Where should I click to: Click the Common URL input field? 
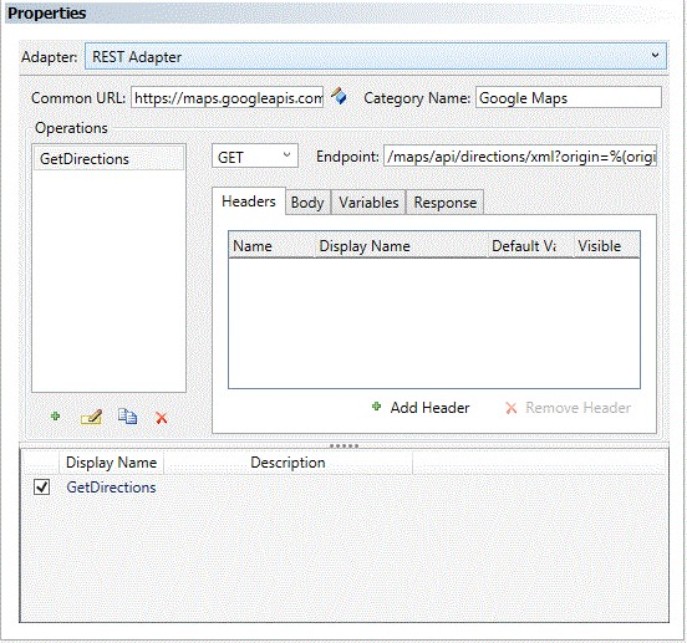click(x=227, y=98)
